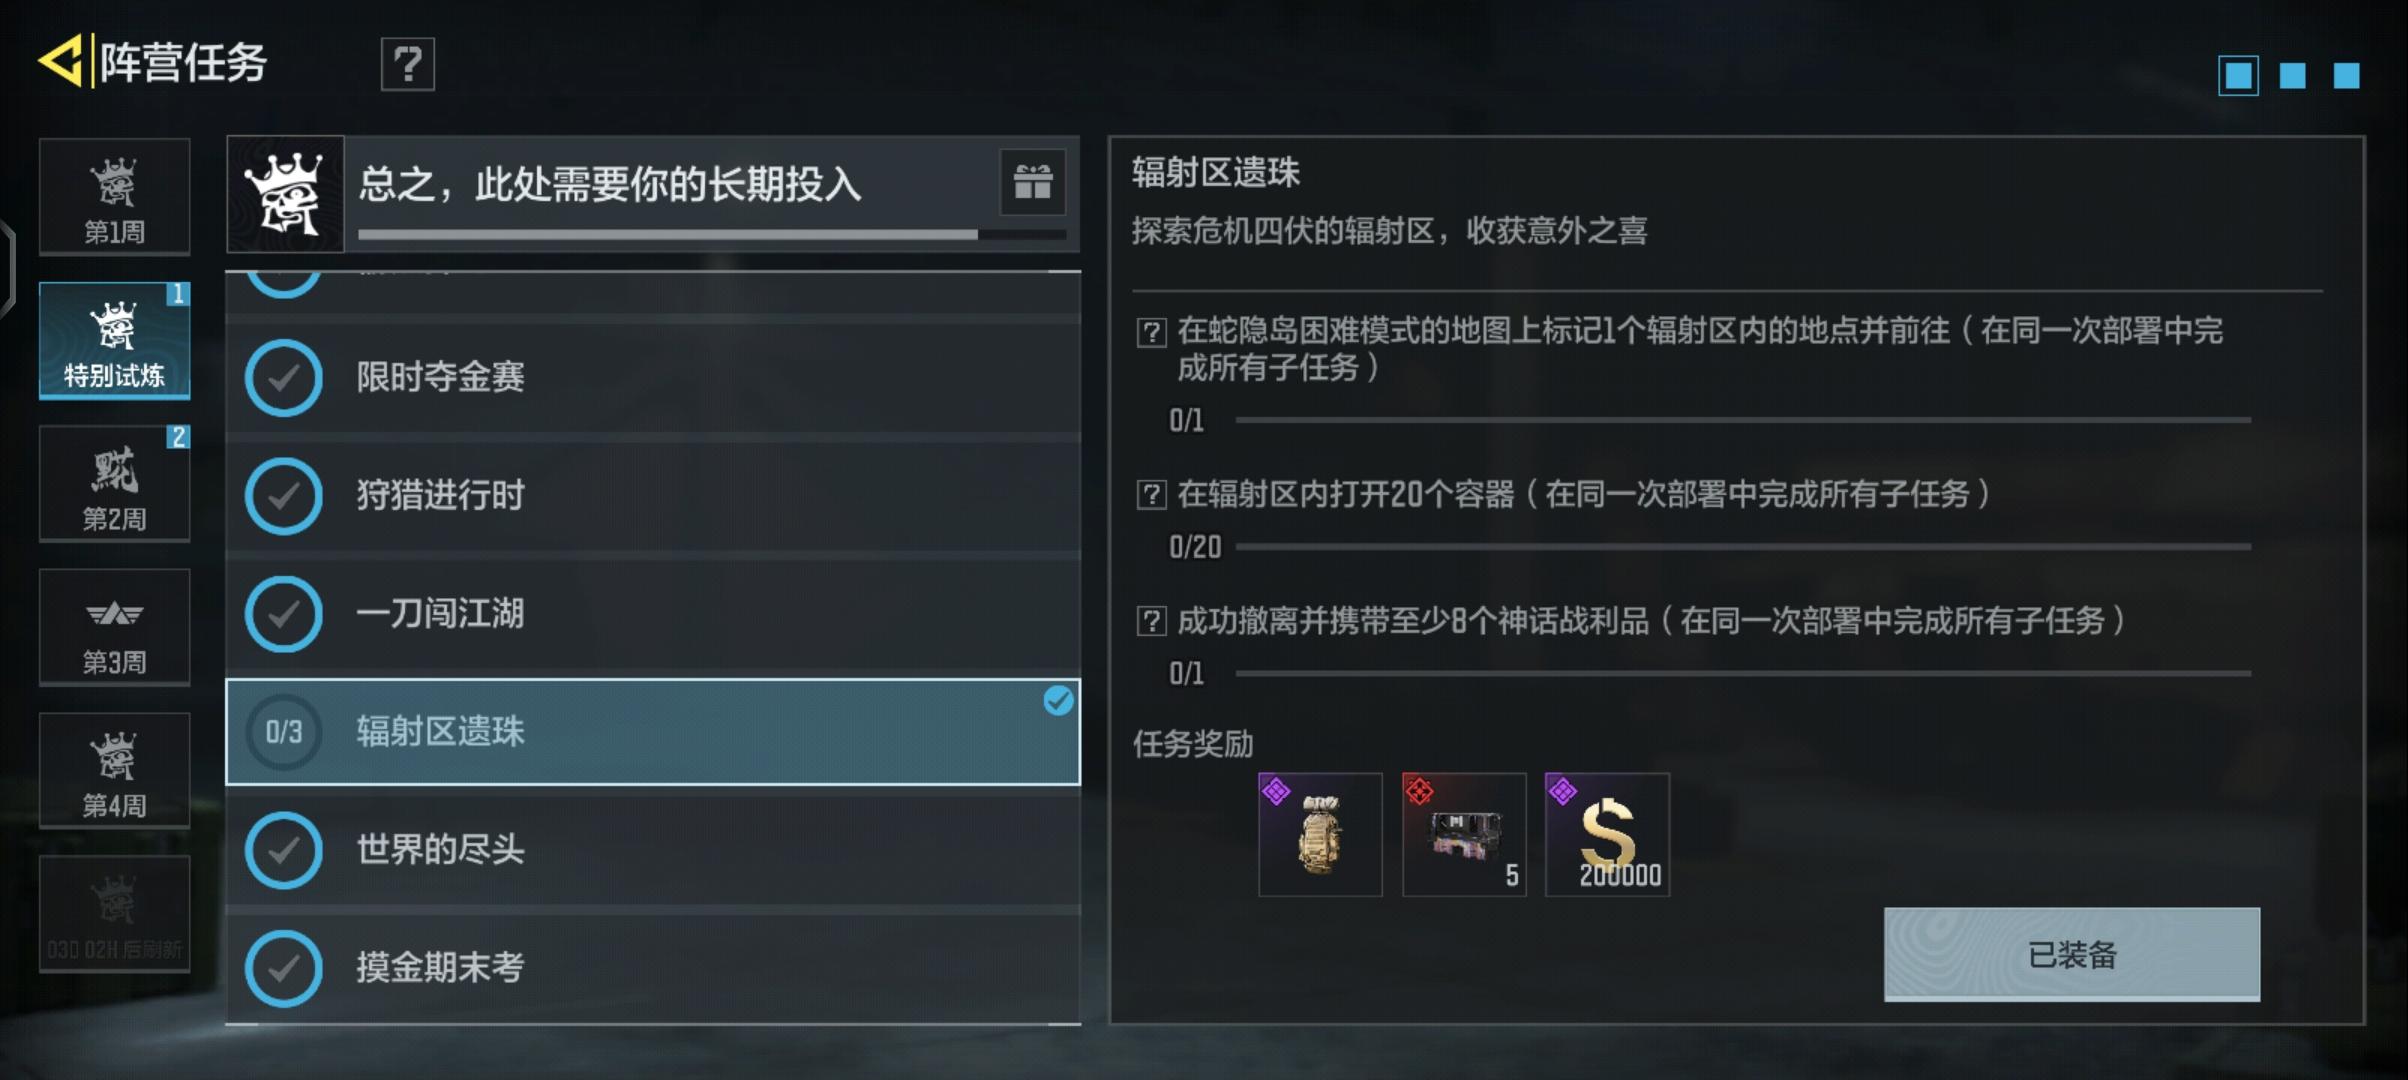Select the 一刀闯江湖 mission entry
2408x1080 pixels.
pos(653,613)
